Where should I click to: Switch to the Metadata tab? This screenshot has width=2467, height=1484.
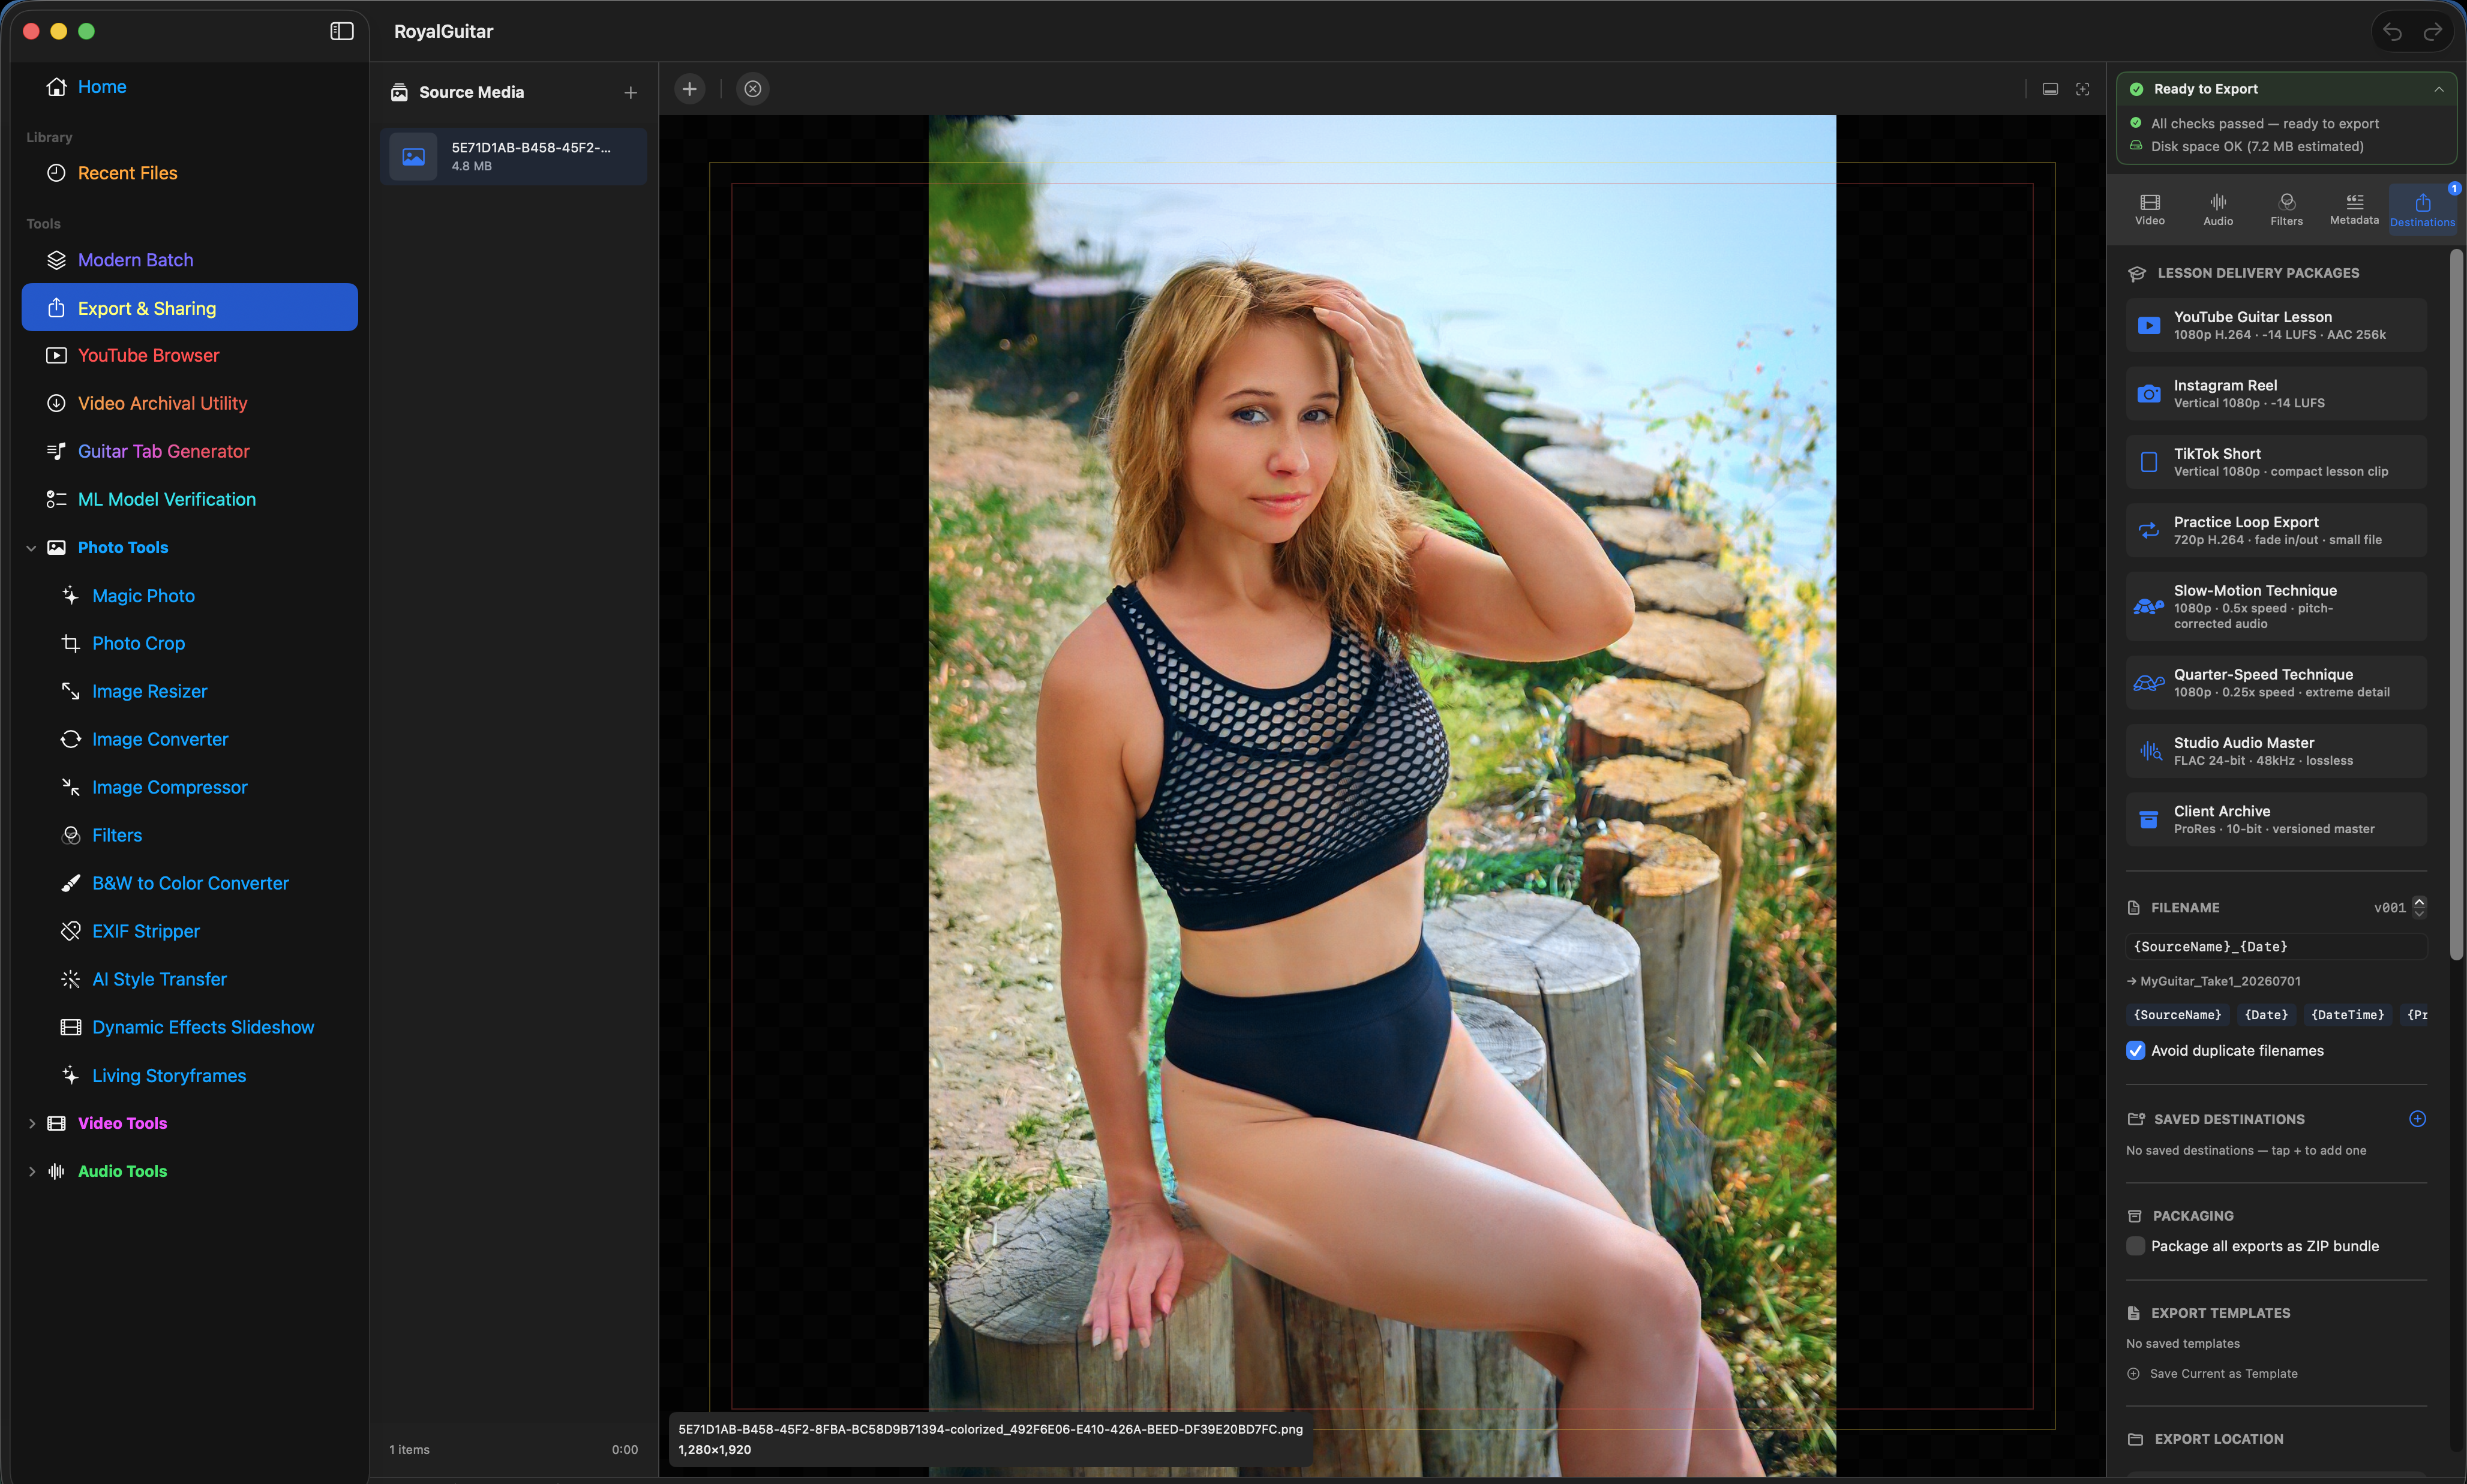(x=2354, y=210)
